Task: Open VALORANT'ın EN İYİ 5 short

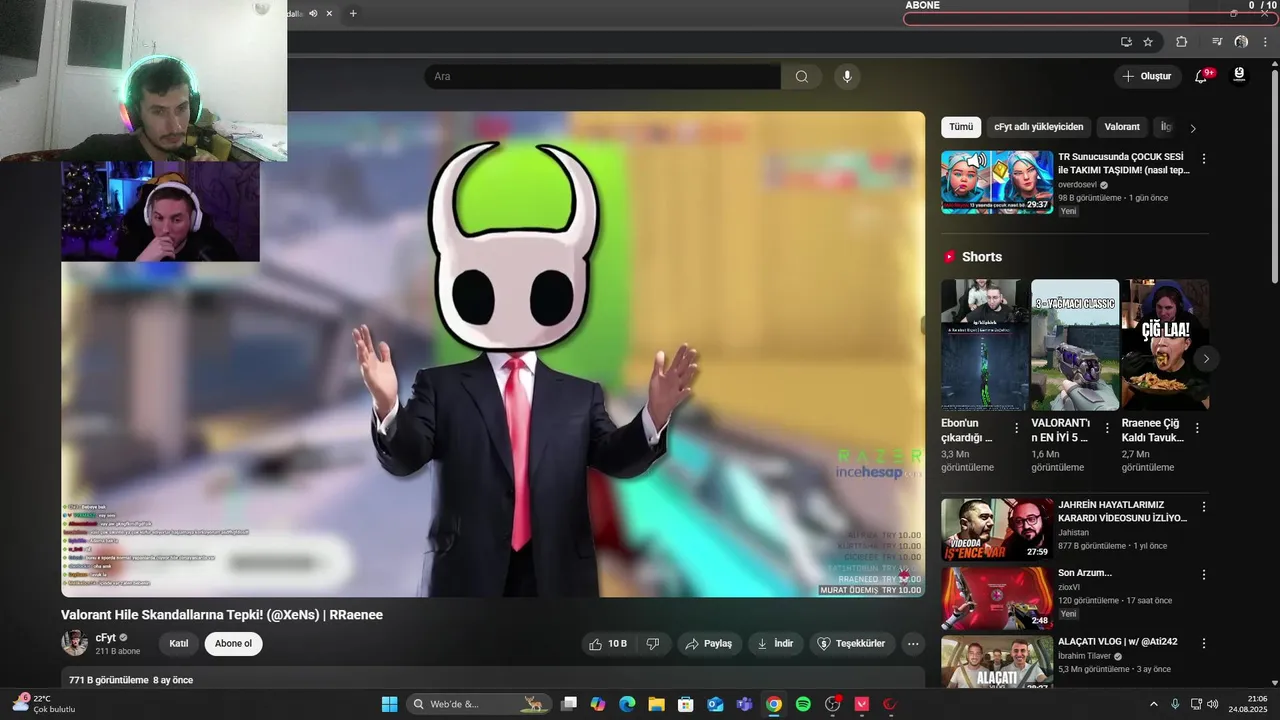Action: click(1075, 345)
